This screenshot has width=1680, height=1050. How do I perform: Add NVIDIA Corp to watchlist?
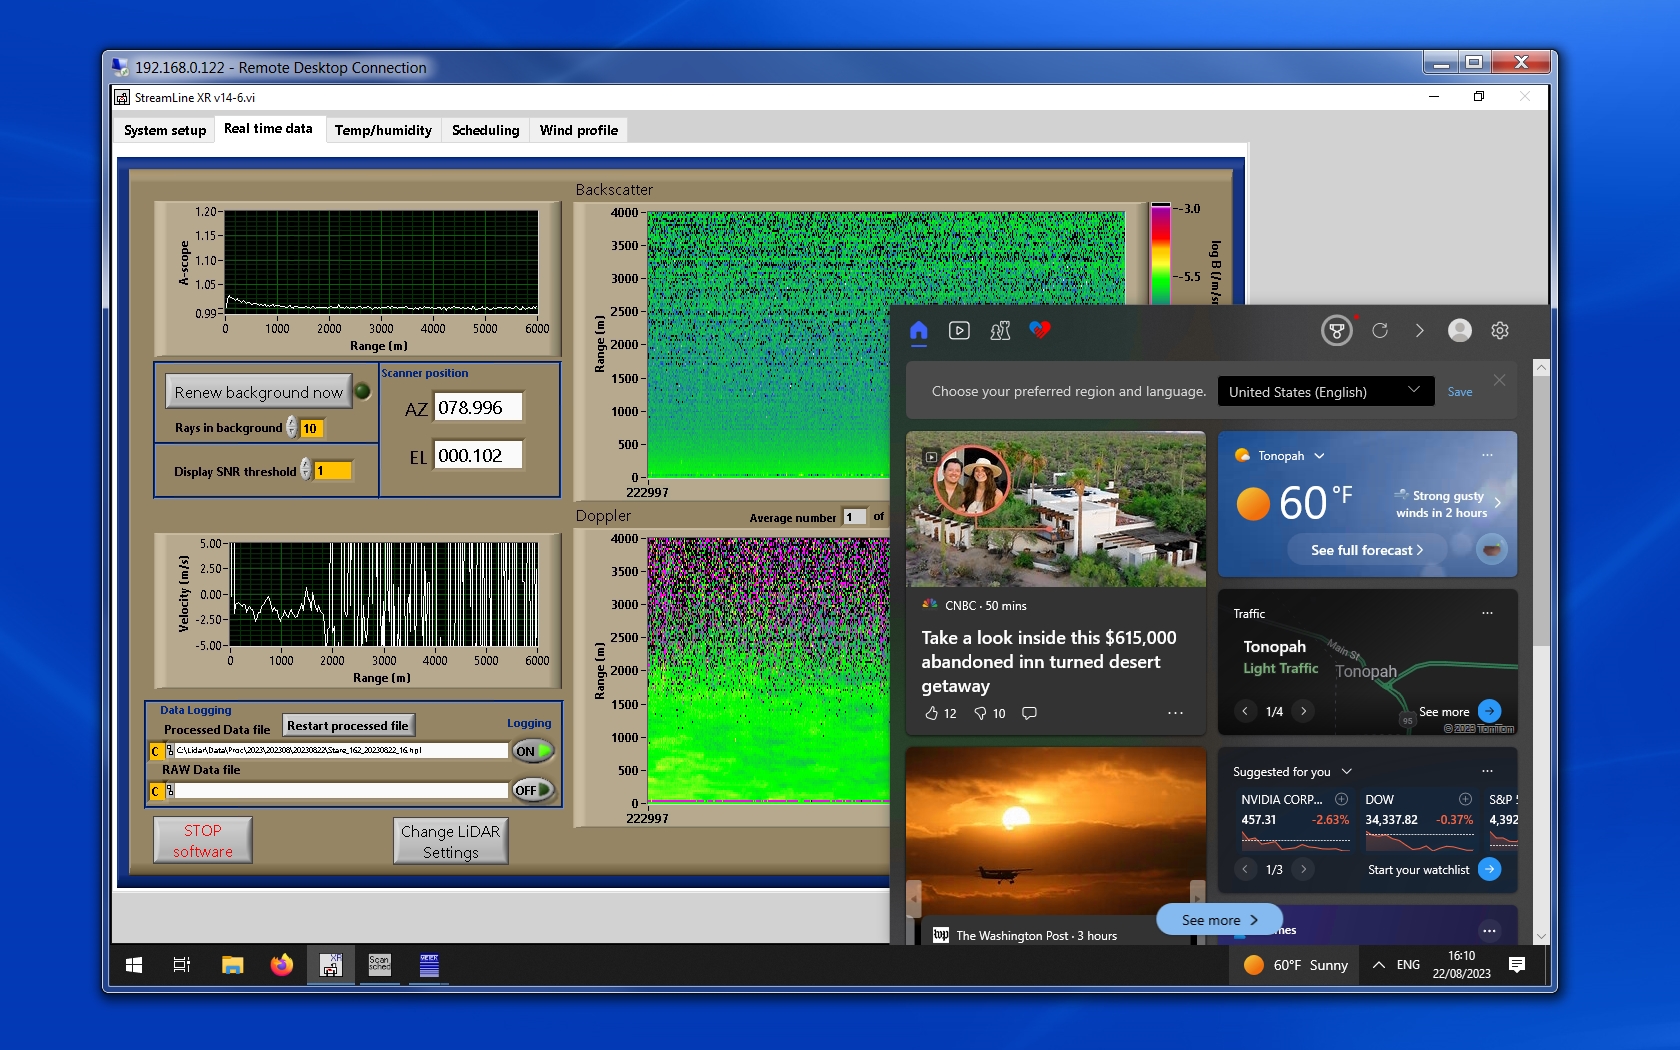[1341, 799]
